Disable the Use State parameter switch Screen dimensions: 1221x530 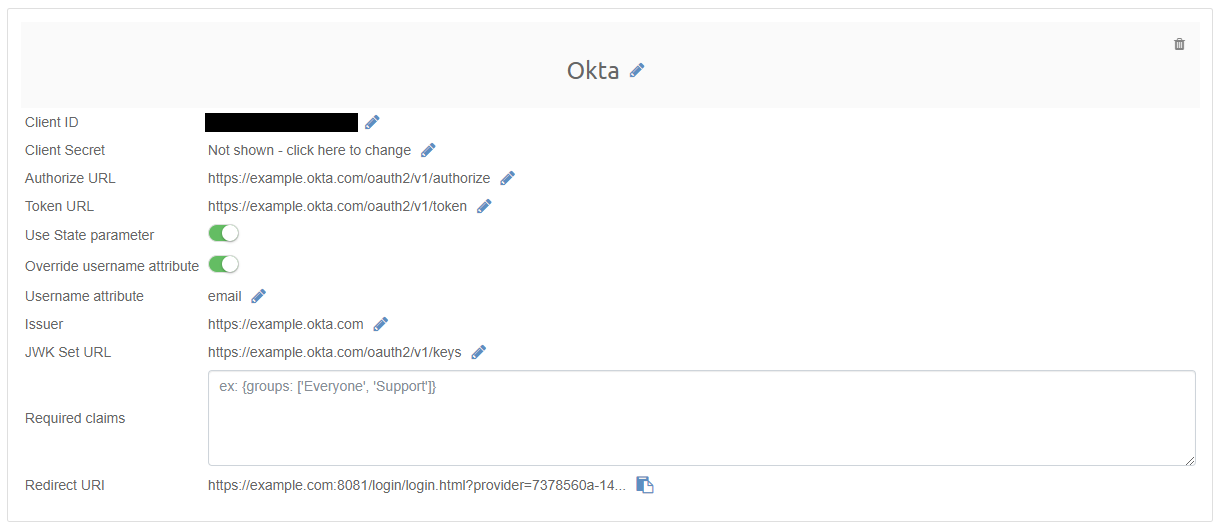click(x=223, y=234)
